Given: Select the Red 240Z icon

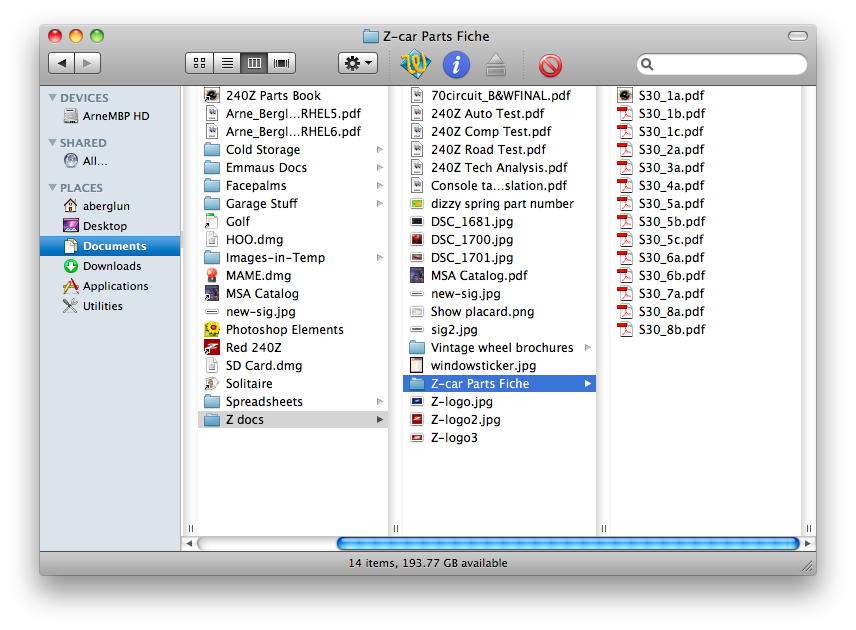Looking at the screenshot, I should (212, 348).
